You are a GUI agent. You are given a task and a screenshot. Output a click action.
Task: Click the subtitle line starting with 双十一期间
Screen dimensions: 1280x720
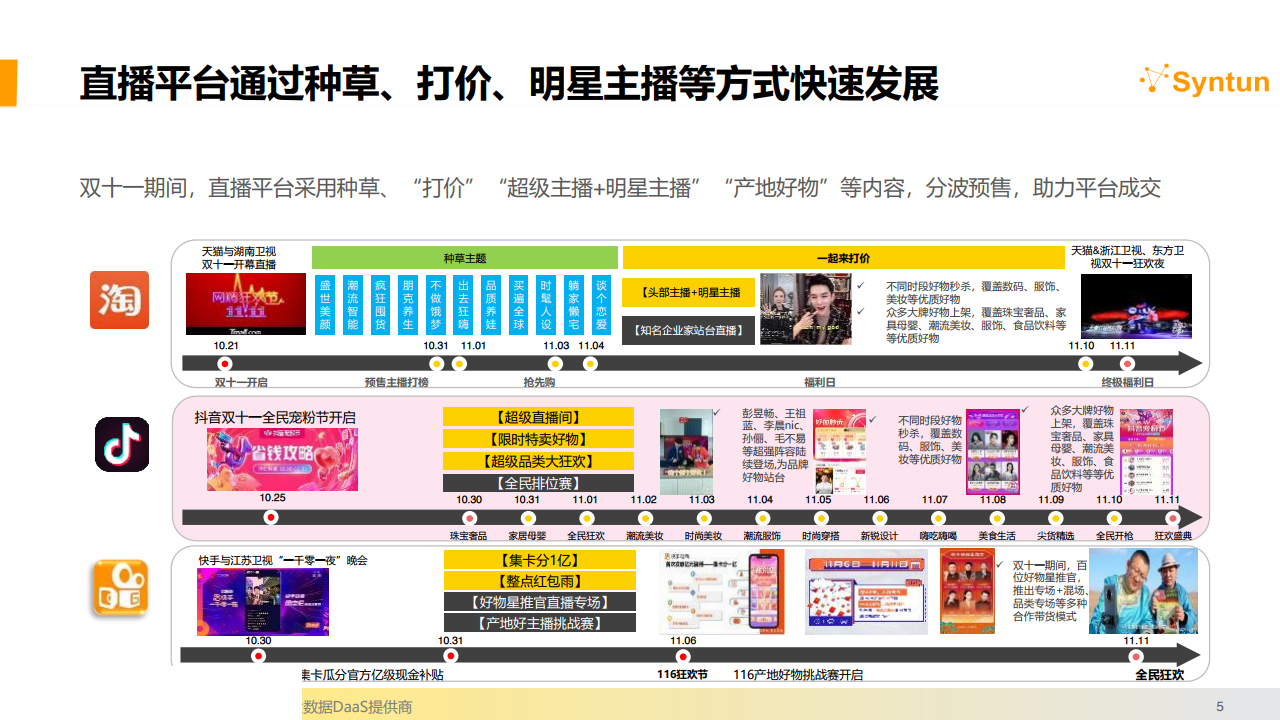tap(620, 188)
